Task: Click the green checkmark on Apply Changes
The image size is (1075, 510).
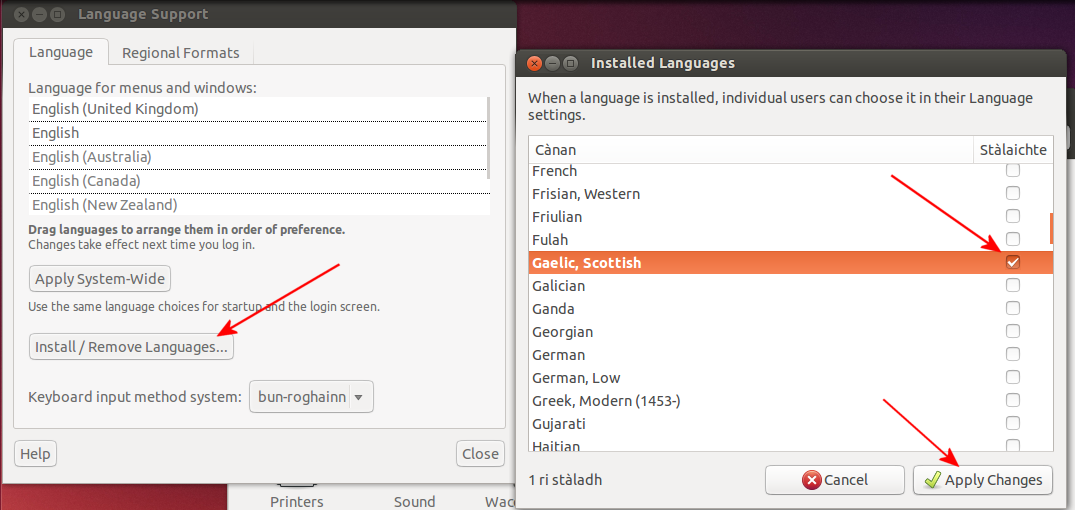Action: tap(932, 480)
